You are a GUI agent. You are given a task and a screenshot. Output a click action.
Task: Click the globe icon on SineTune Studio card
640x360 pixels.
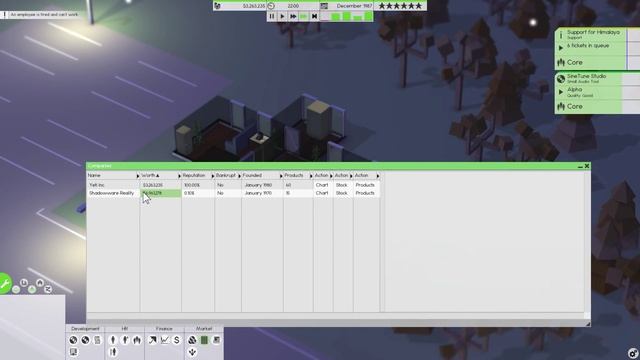(x=561, y=78)
